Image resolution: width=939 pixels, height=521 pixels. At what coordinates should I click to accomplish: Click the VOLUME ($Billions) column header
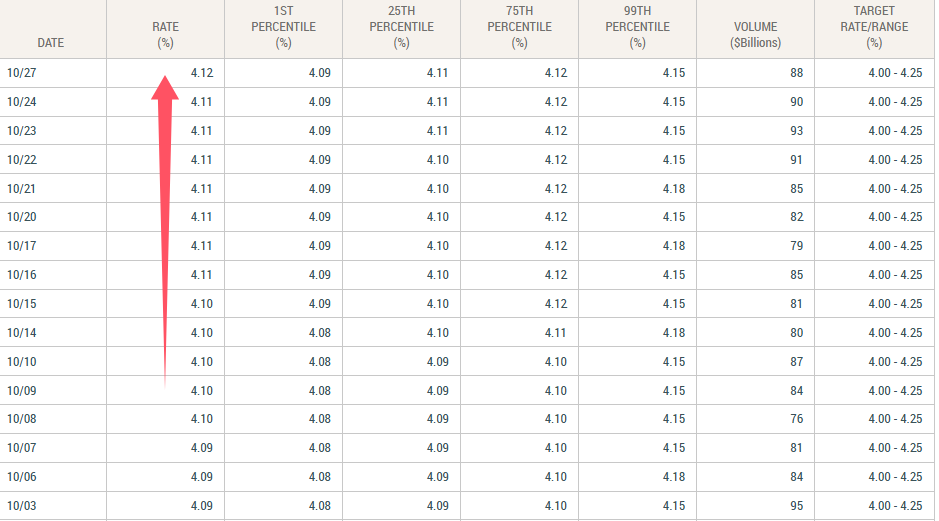click(755, 35)
